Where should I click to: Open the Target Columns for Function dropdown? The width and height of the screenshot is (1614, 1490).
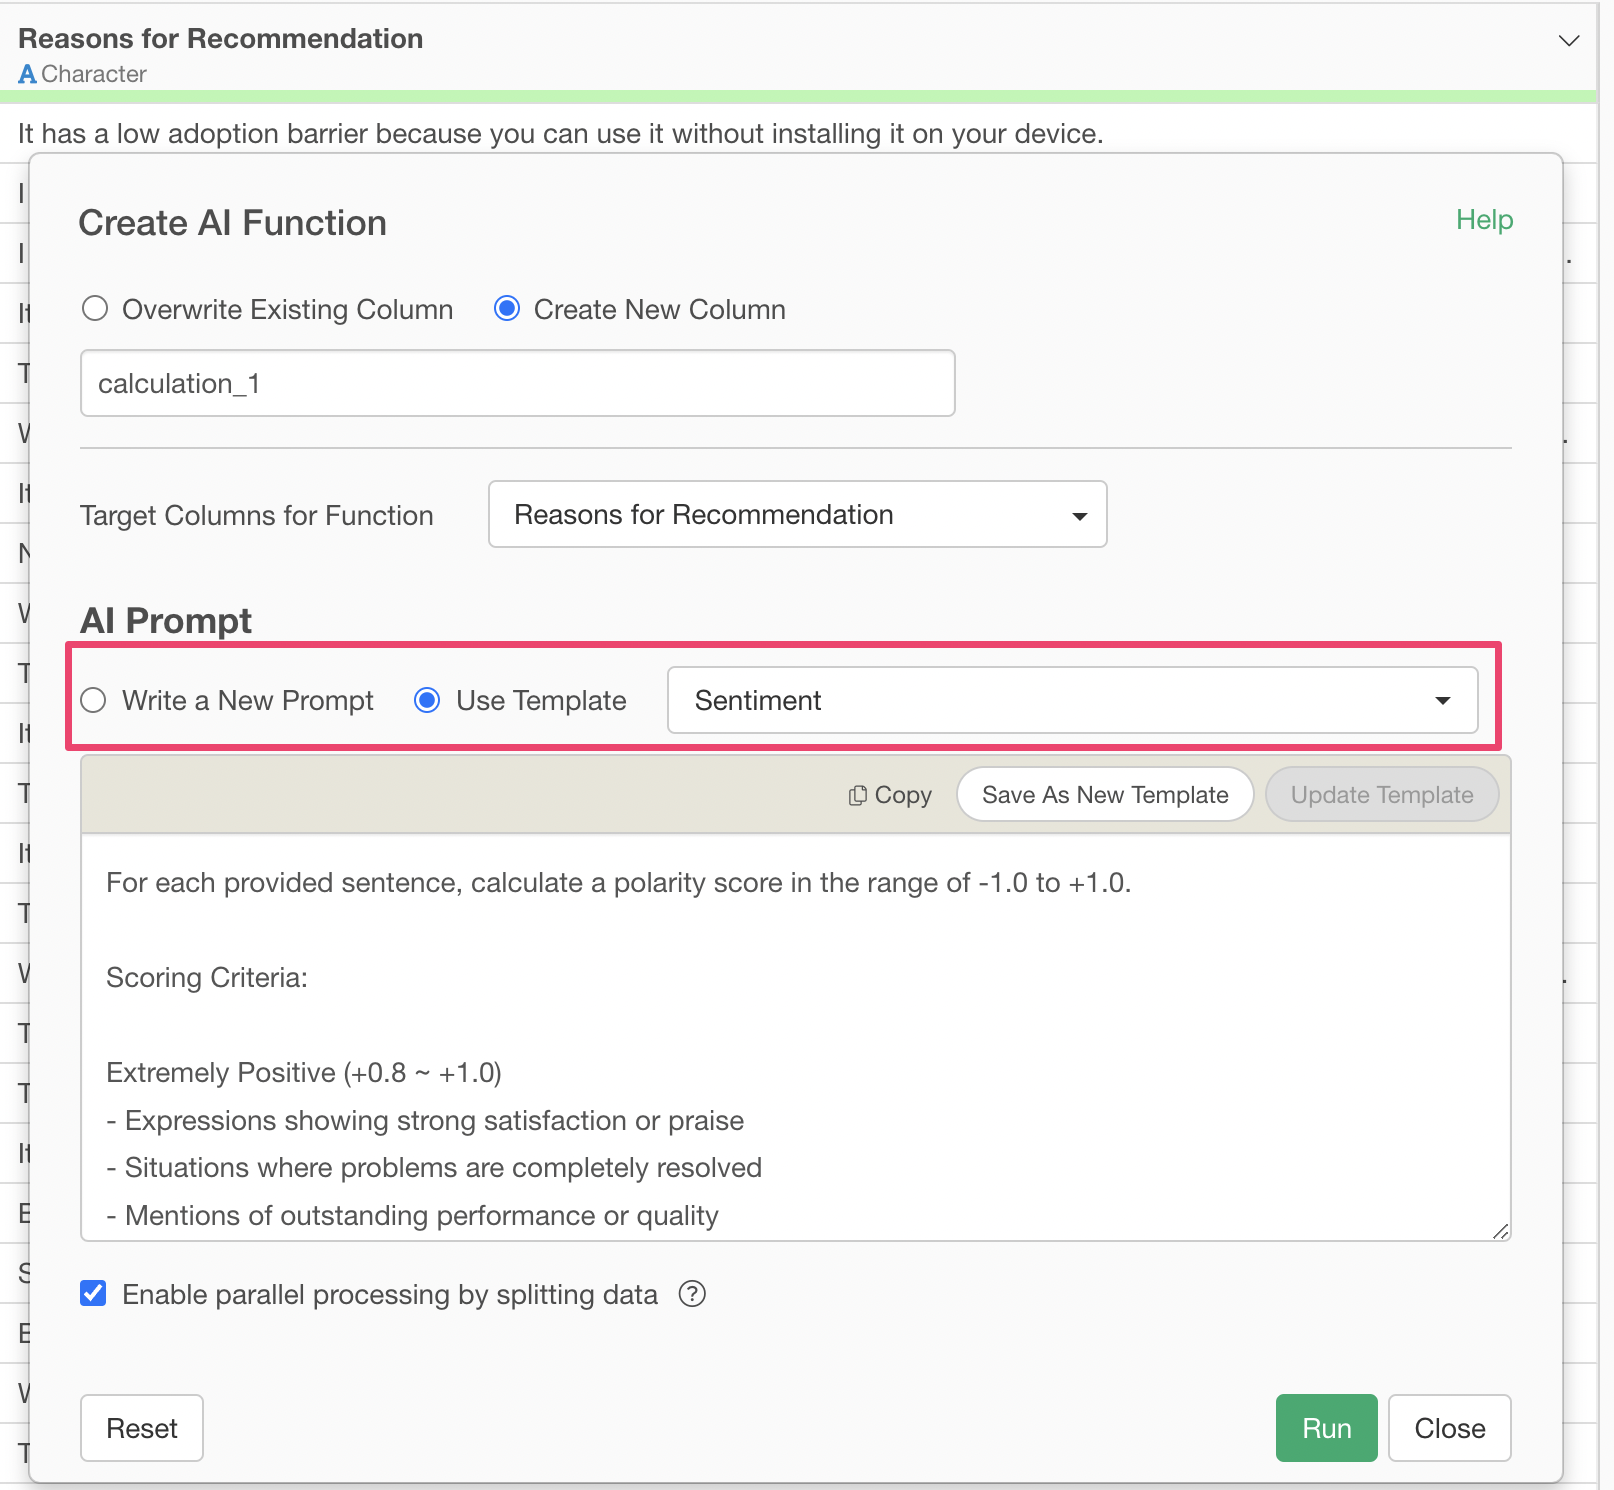pos(797,514)
